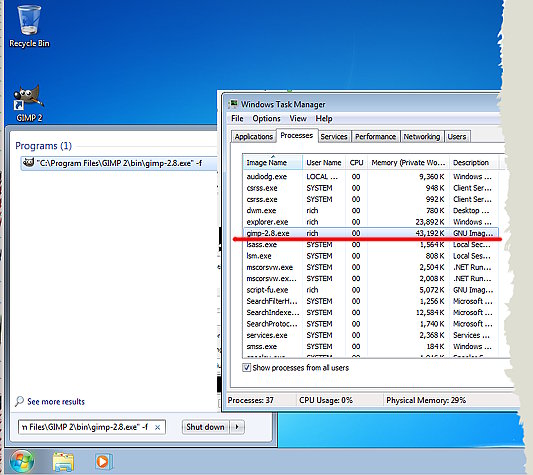Viewport: 533px width, 475px height.
Task: Open the File menu in Task Manager
Action: coord(237,118)
